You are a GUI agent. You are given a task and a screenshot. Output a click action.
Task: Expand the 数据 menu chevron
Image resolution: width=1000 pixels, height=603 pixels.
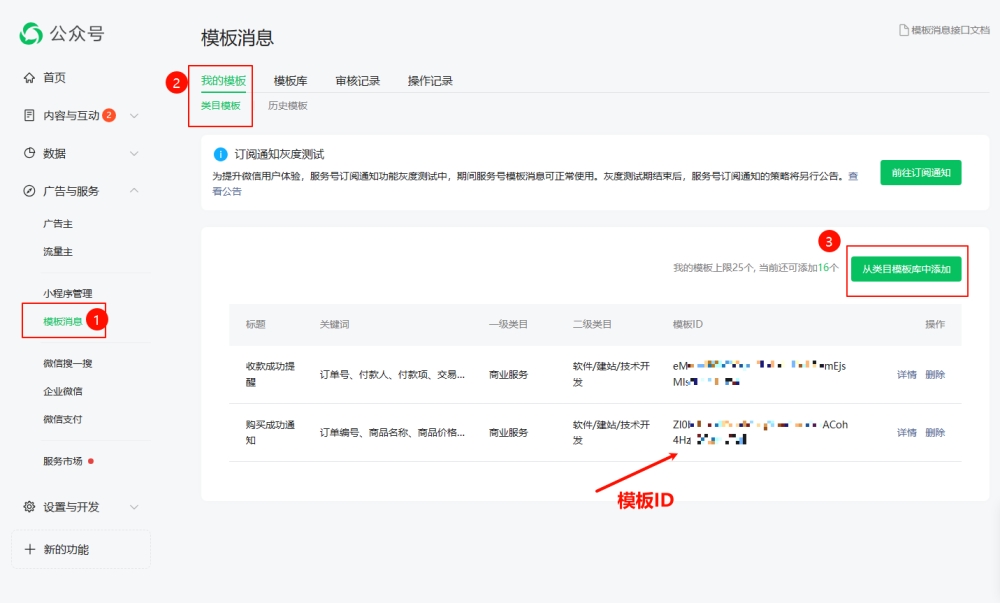click(134, 153)
